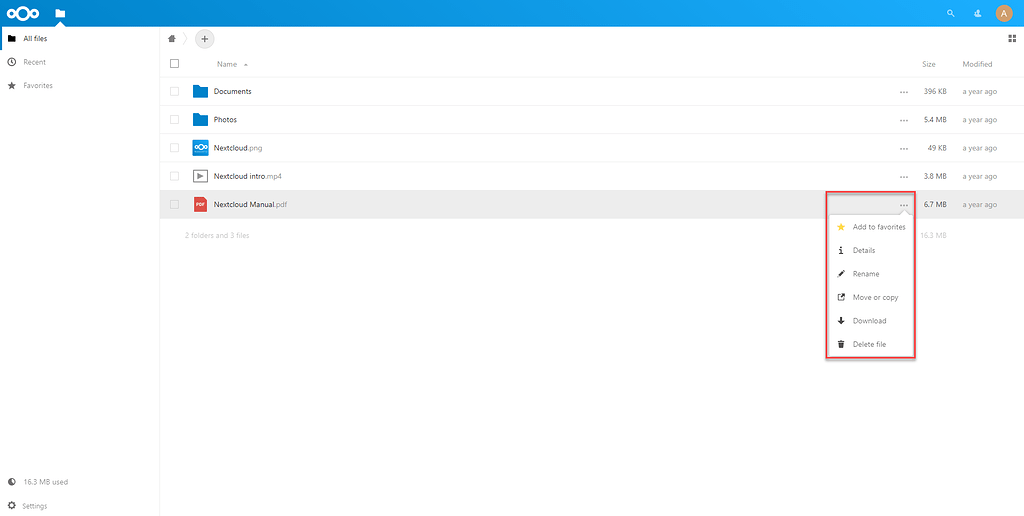Select All files in sidebar

[80, 39]
